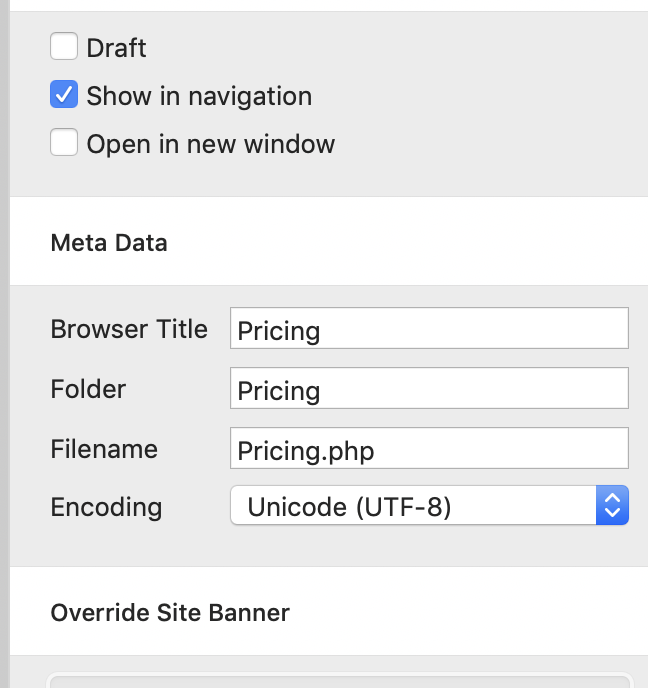This screenshot has height=688, width=648.
Task: Uncheck the Show in navigation checkbox
Action: tap(64, 96)
